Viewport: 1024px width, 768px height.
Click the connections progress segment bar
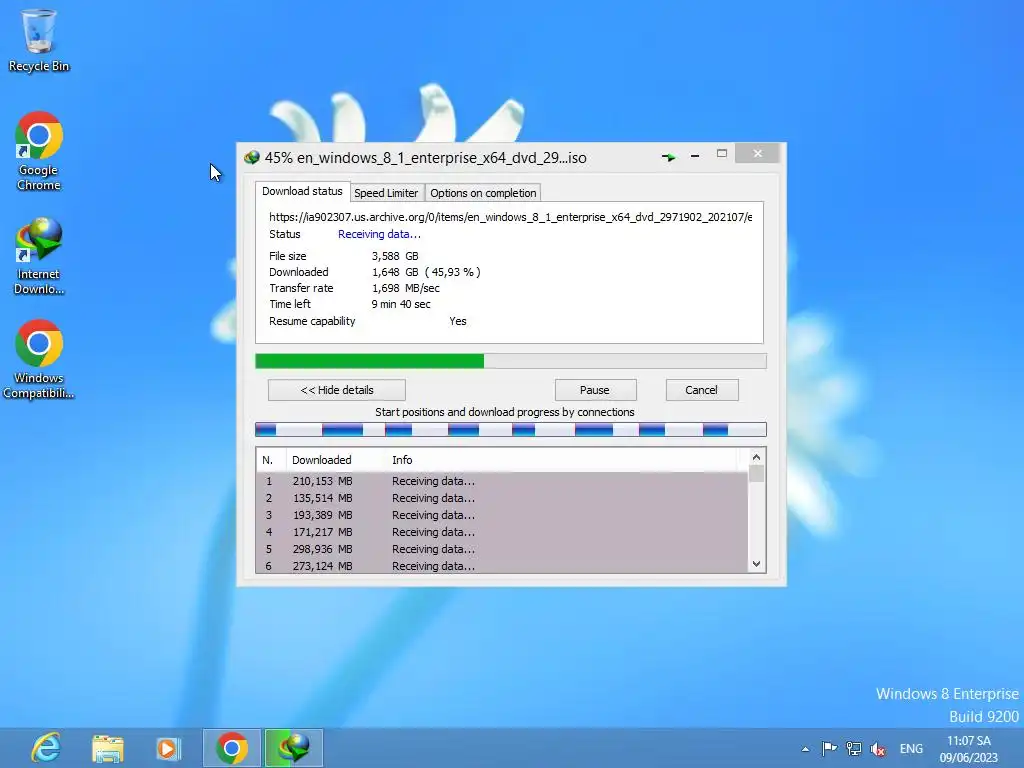click(x=510, y=429)
